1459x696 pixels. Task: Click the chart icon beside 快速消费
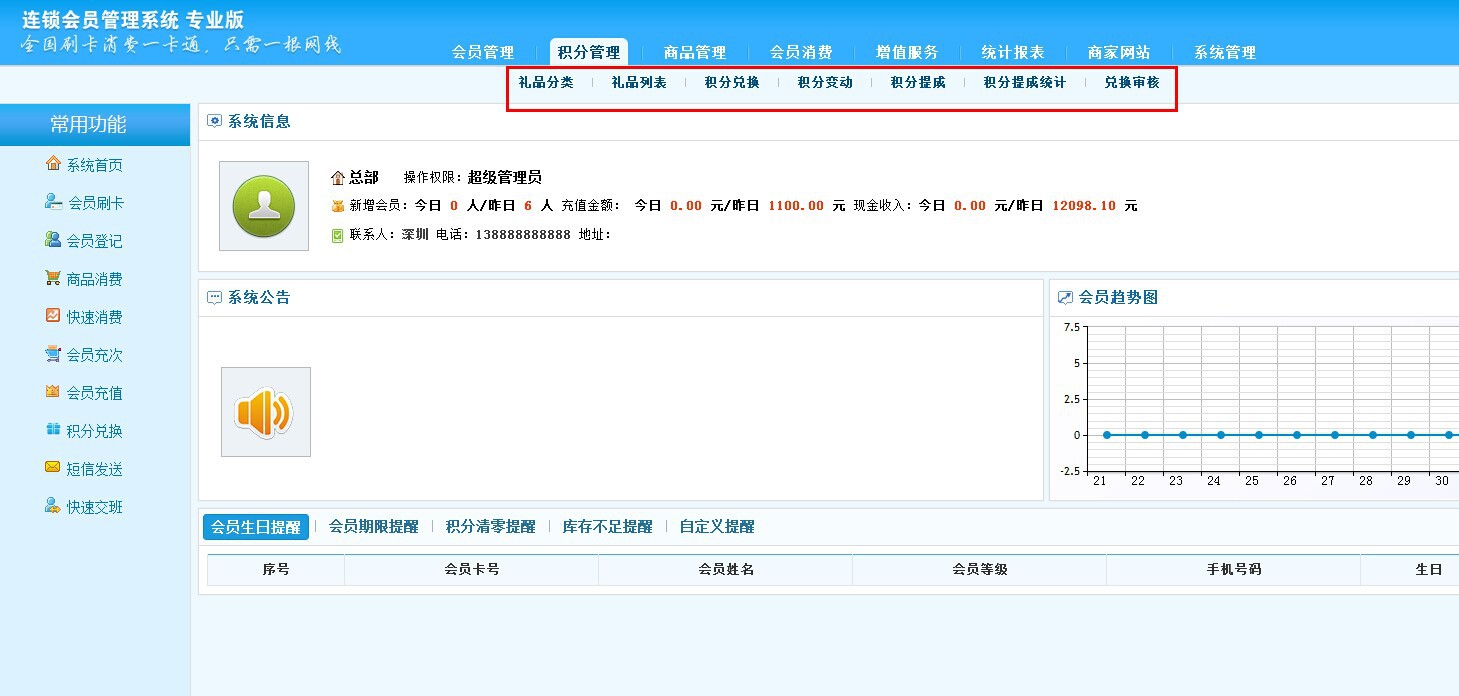[53, 316]
